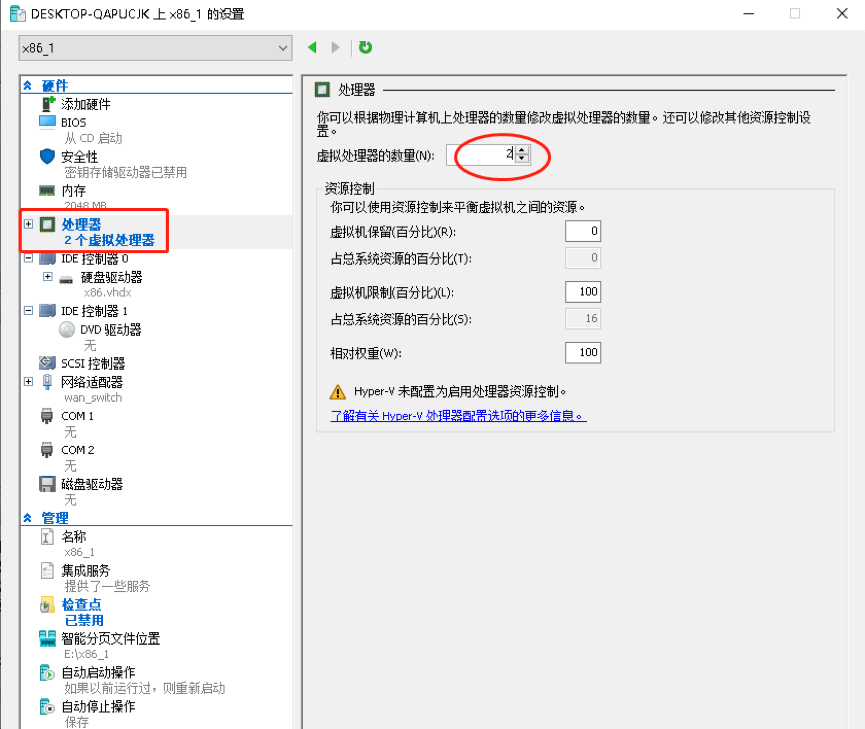865x729 pixels.
Task: Click the wan_switch network entry
Action: click(93, 397)
